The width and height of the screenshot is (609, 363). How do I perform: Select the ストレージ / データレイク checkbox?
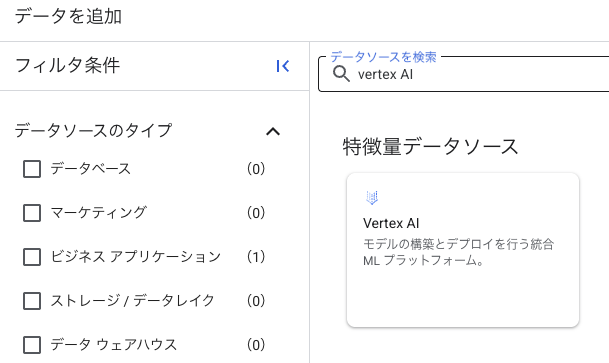pyautogui.click(x=32, y=301)
